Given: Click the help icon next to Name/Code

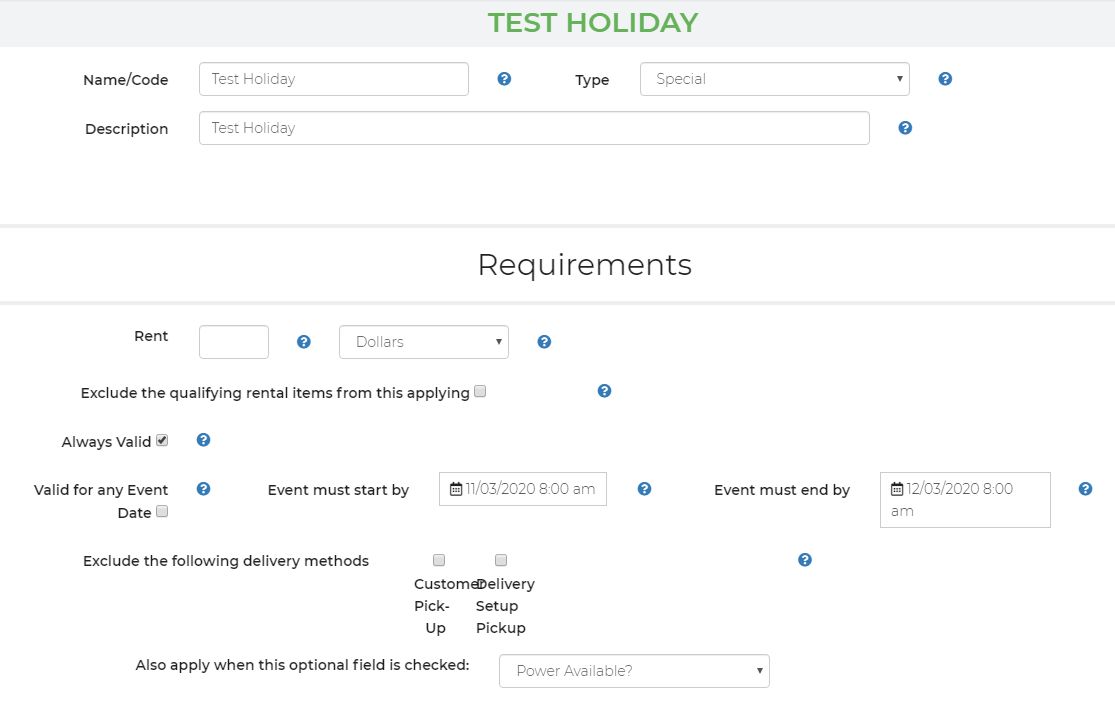Looking at the screenshot, I should pos(504,79).
